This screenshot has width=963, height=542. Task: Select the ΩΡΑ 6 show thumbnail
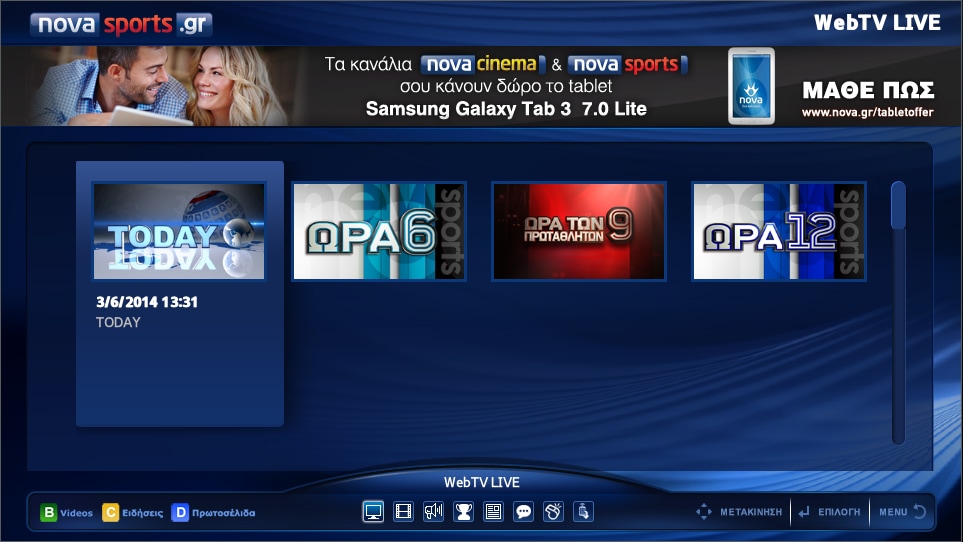[x=379, y=231]
